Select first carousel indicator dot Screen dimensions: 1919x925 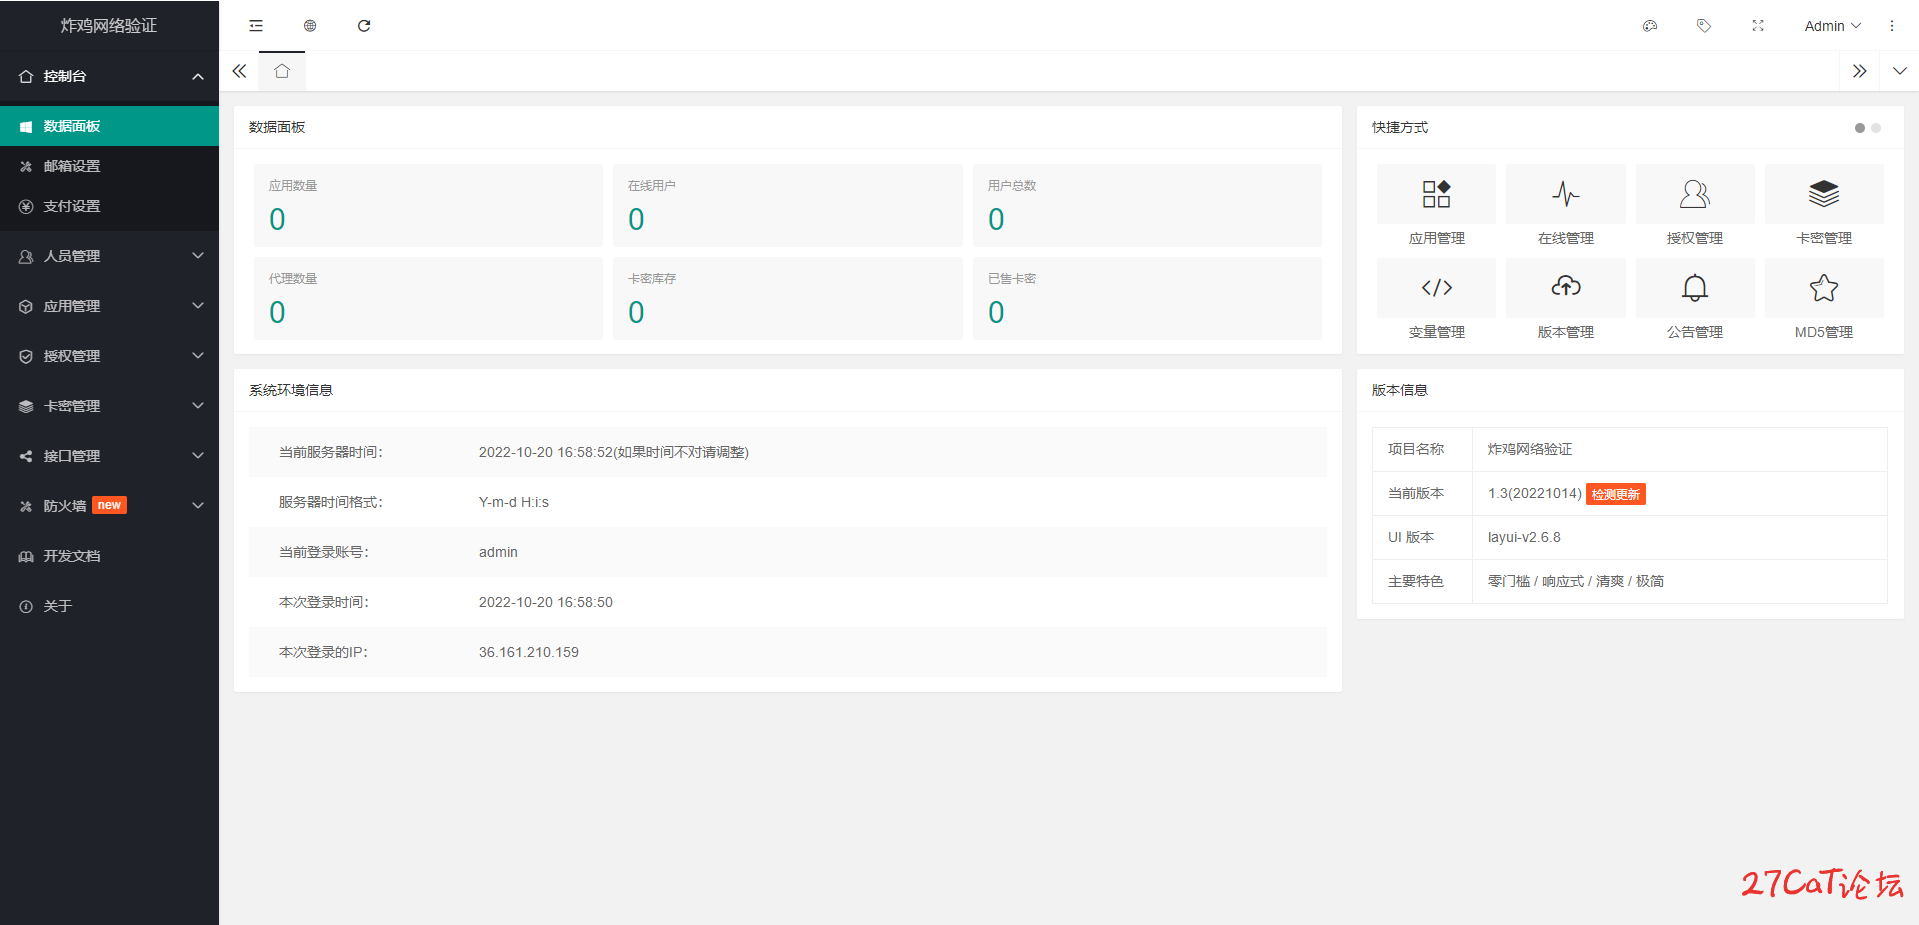(1860, 128)
